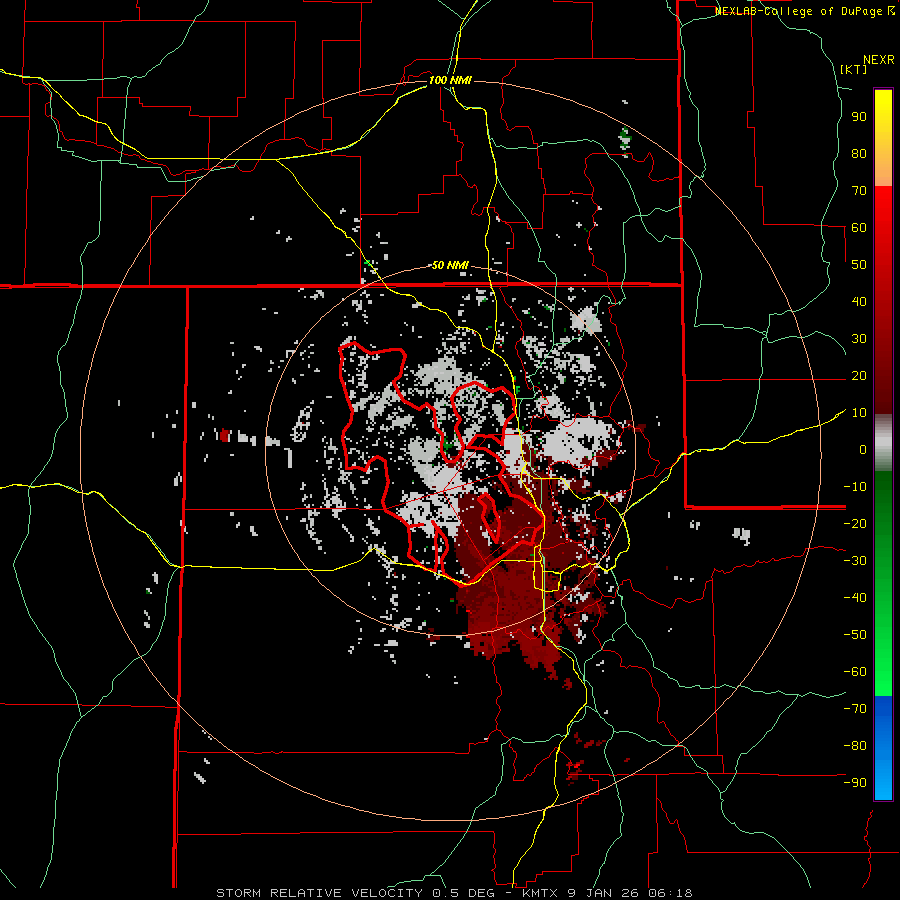Click the 80 value on the velocity scale
900x900 pixels.
click(859, 154)
